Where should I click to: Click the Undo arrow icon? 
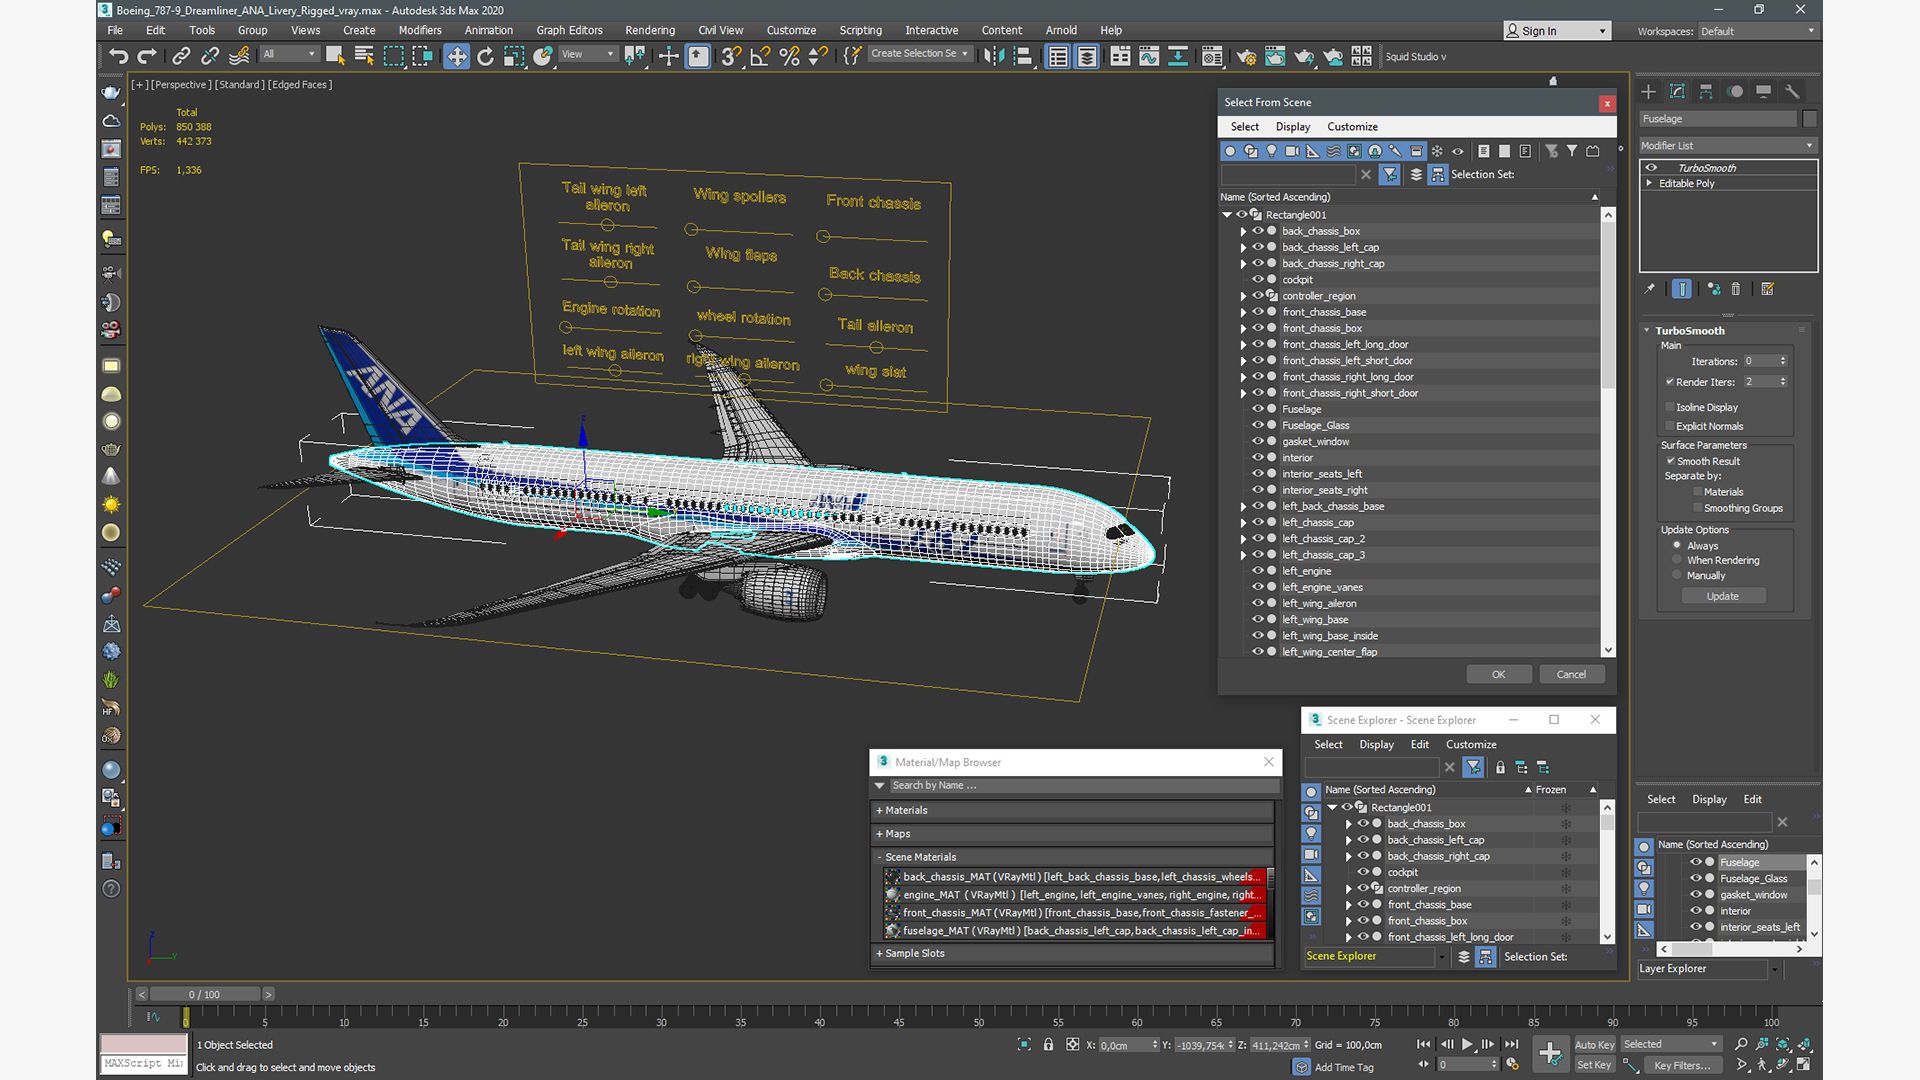[118, 56]
